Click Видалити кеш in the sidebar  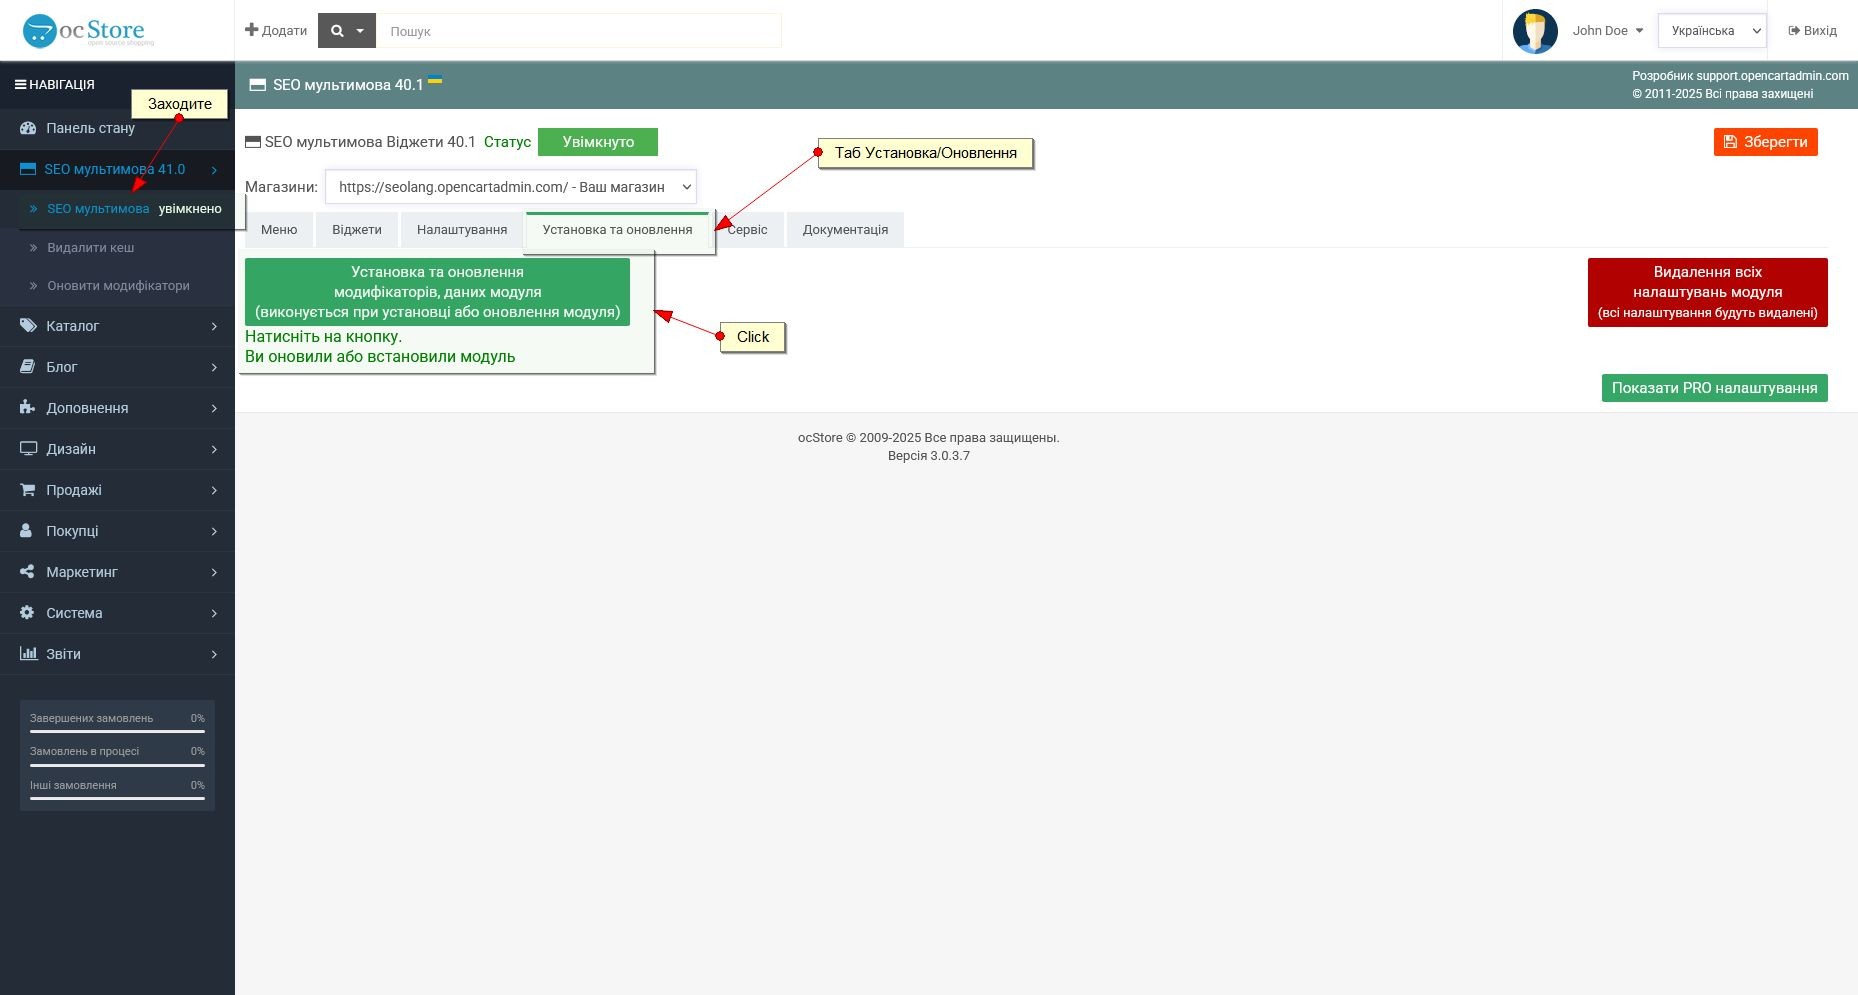91,248
